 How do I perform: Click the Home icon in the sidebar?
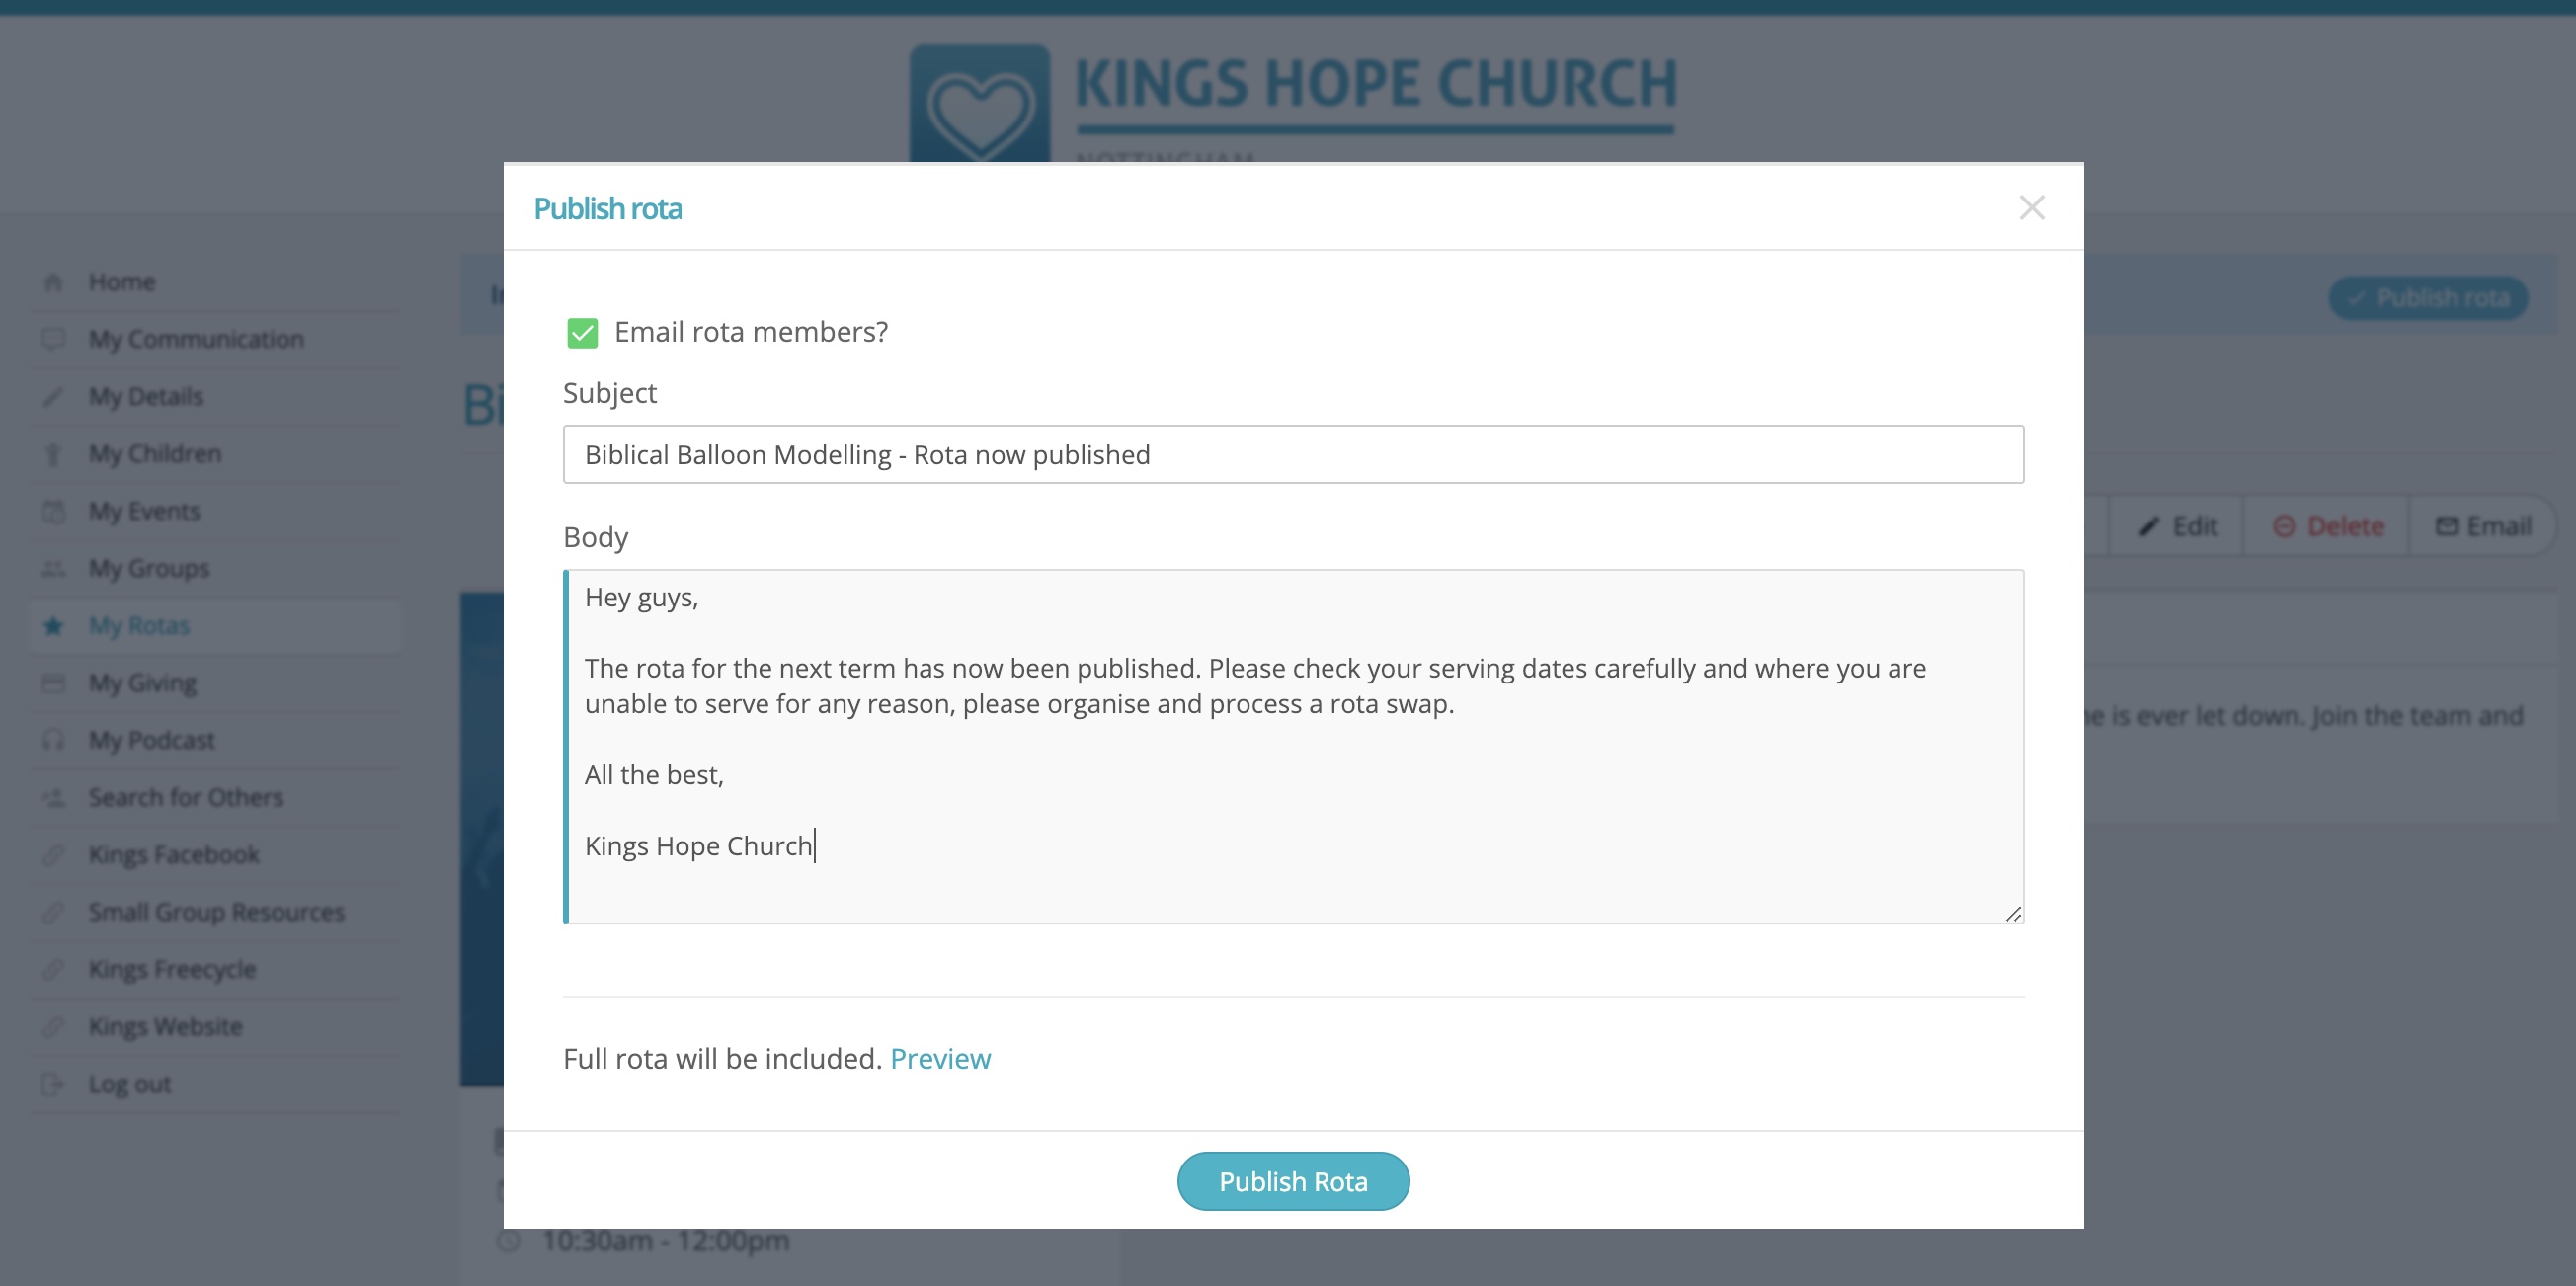click(54, 281)
